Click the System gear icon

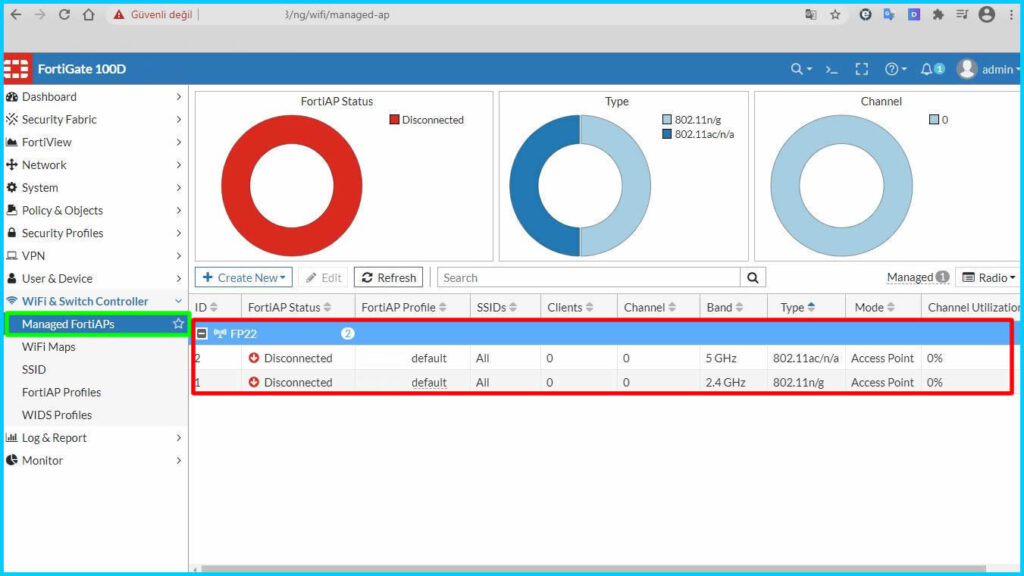[12, 187]
